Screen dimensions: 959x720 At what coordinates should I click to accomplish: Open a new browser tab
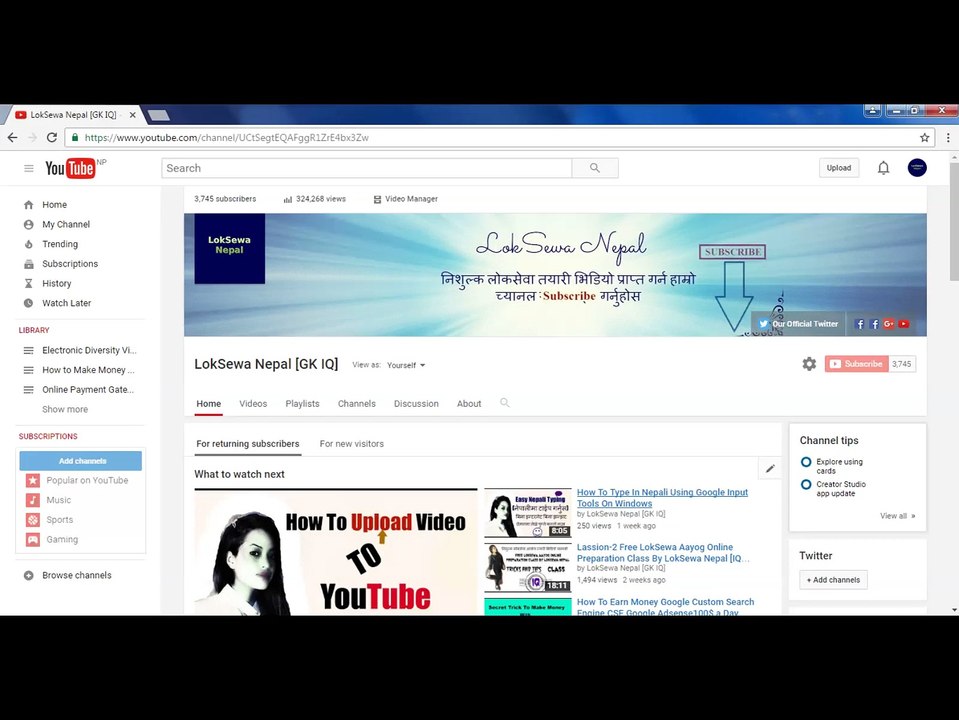tap(159, 114)
